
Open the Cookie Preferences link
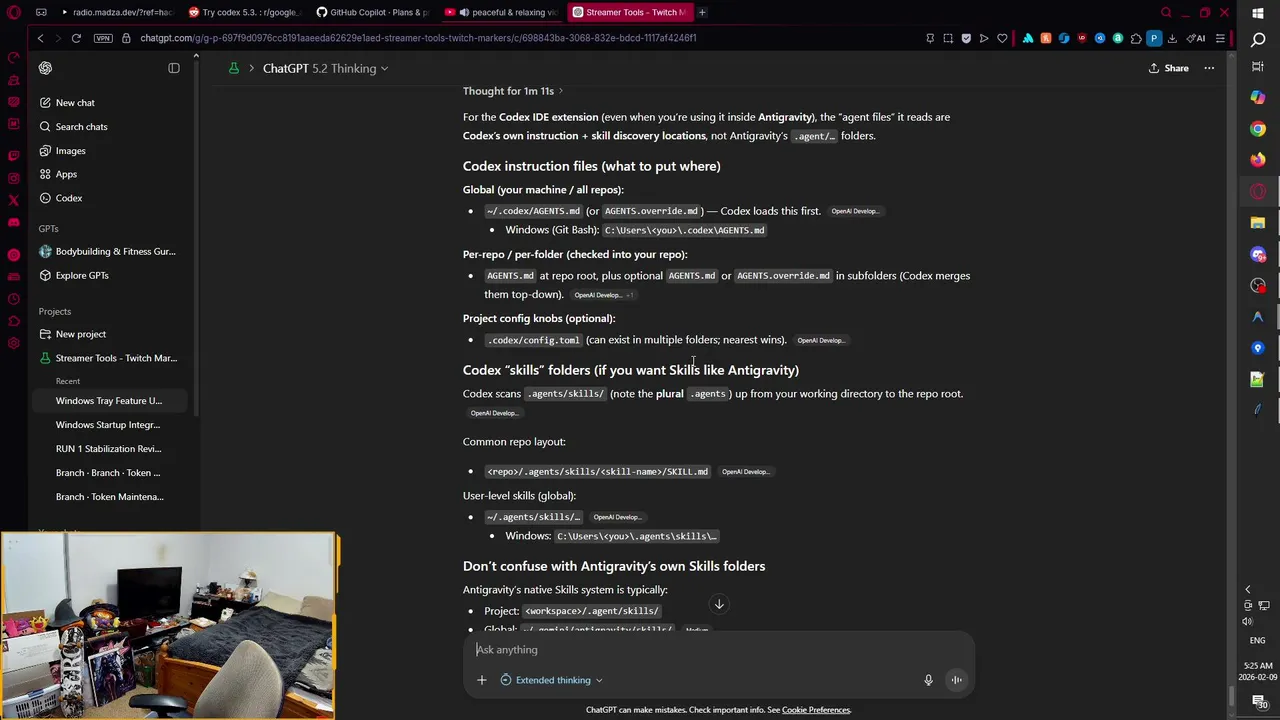[x=816, y=710]
